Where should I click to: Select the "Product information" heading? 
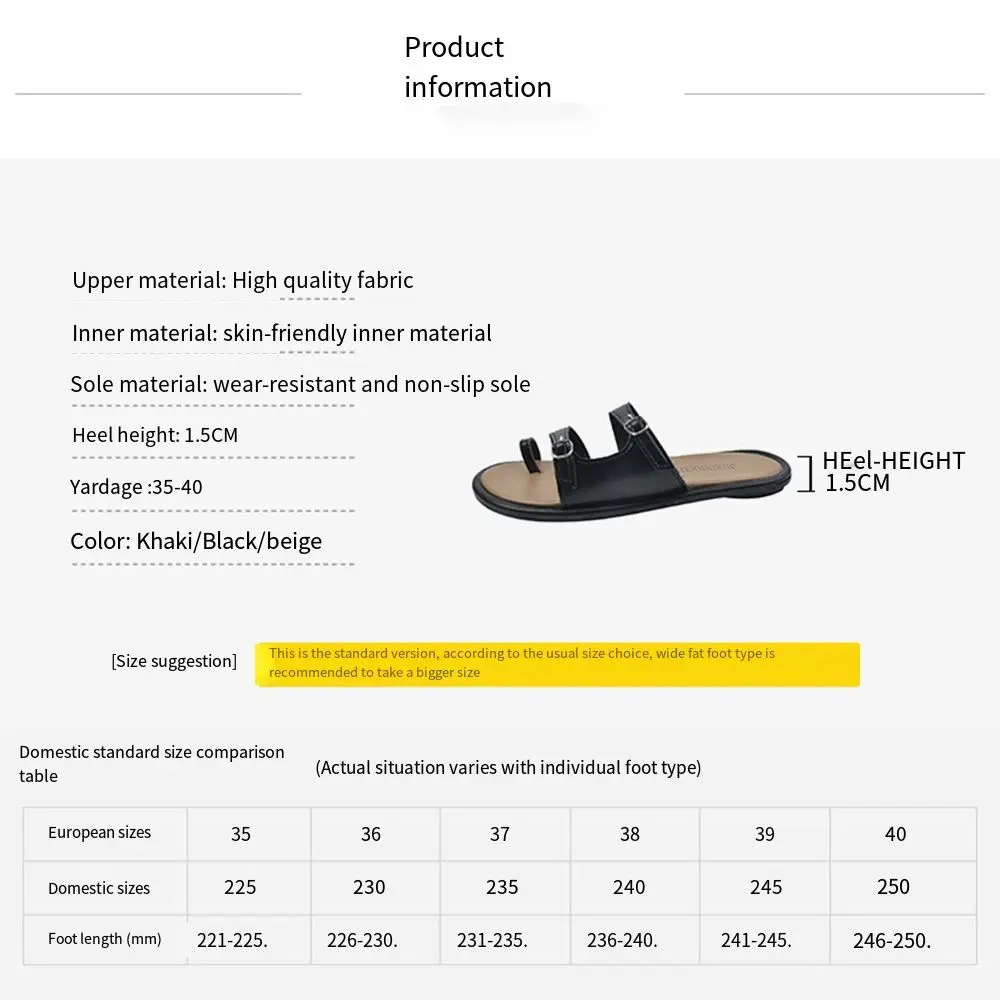(477, 67)
